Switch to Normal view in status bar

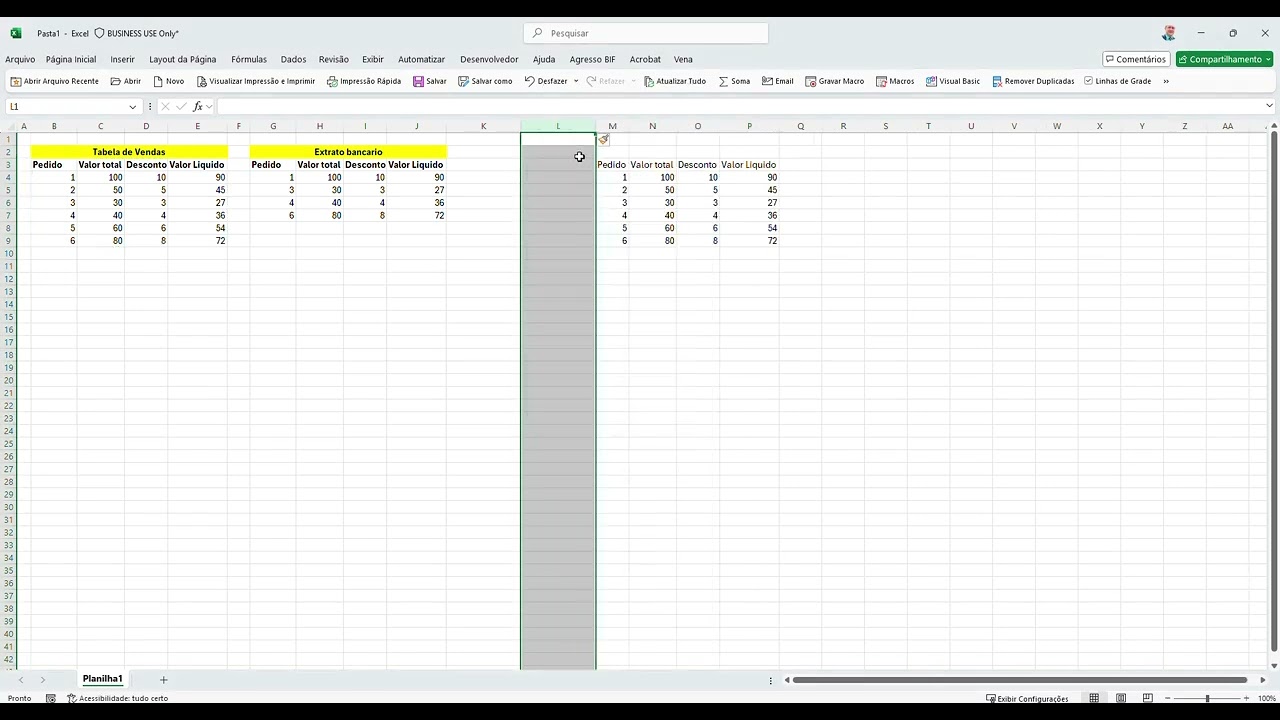[1094, 698]
